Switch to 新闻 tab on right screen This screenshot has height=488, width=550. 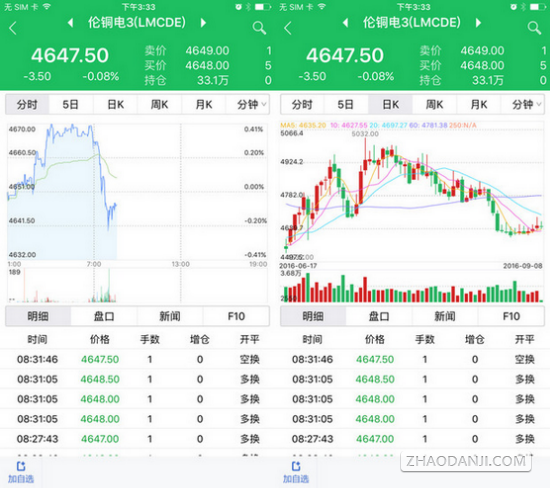click(445, 316)
